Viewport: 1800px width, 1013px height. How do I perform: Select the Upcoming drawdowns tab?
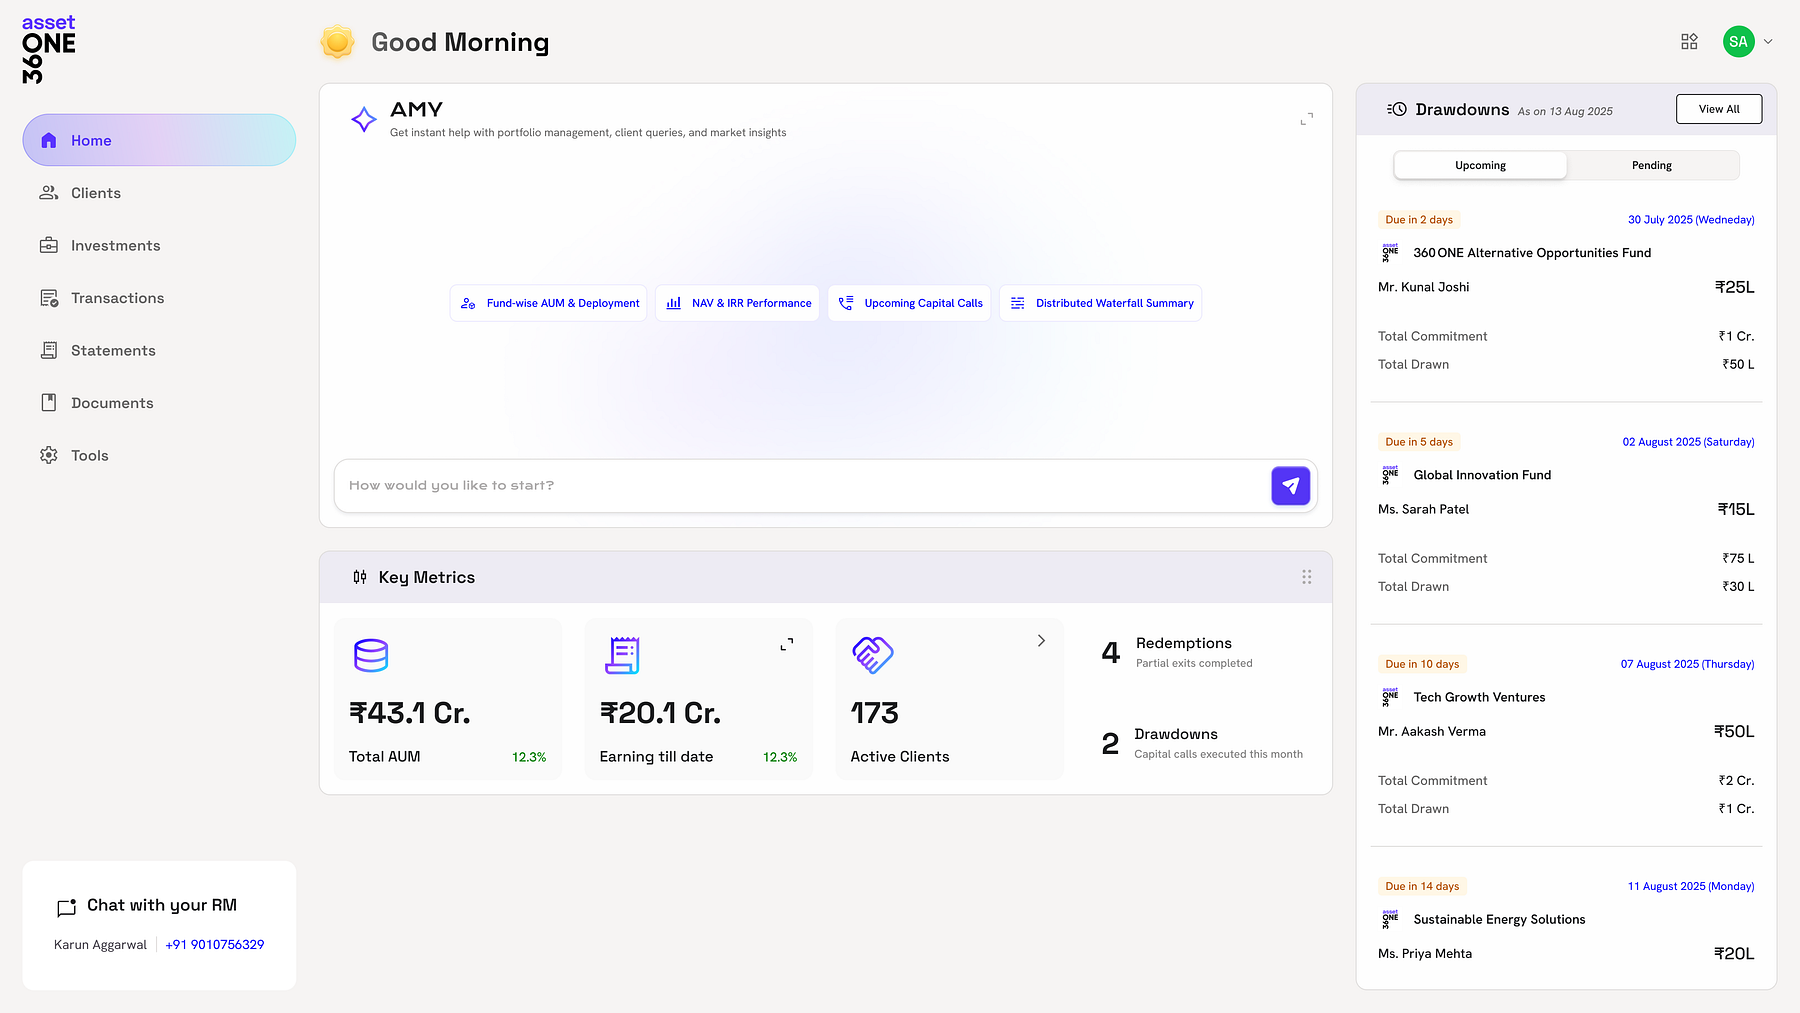(1480, 165)
